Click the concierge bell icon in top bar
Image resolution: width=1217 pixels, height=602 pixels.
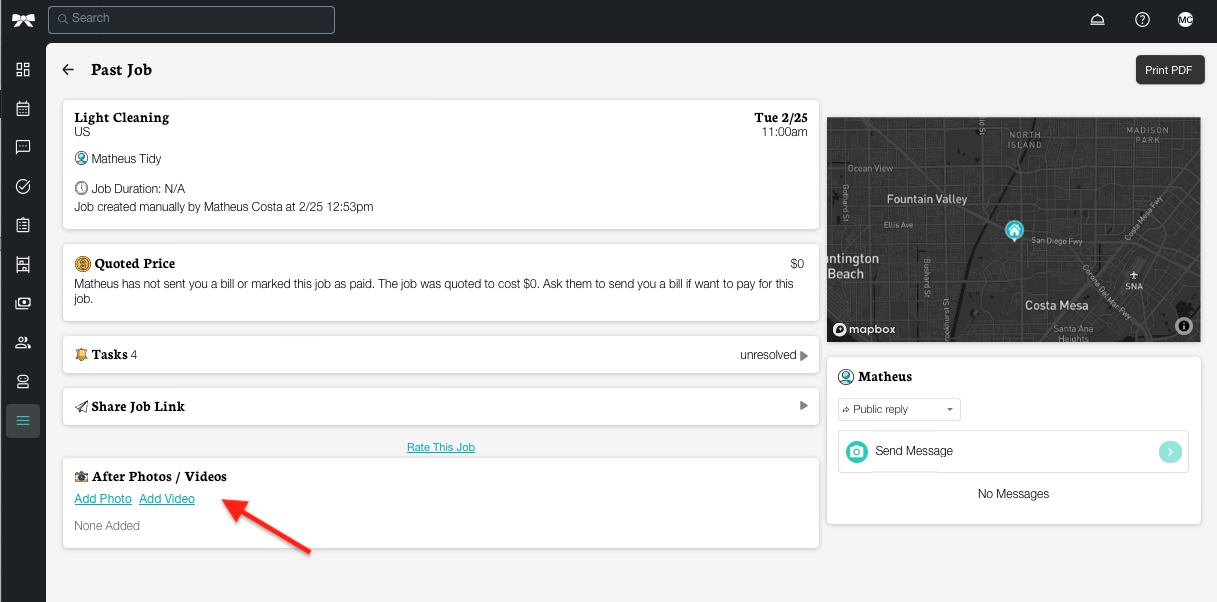click(1097, 20)
